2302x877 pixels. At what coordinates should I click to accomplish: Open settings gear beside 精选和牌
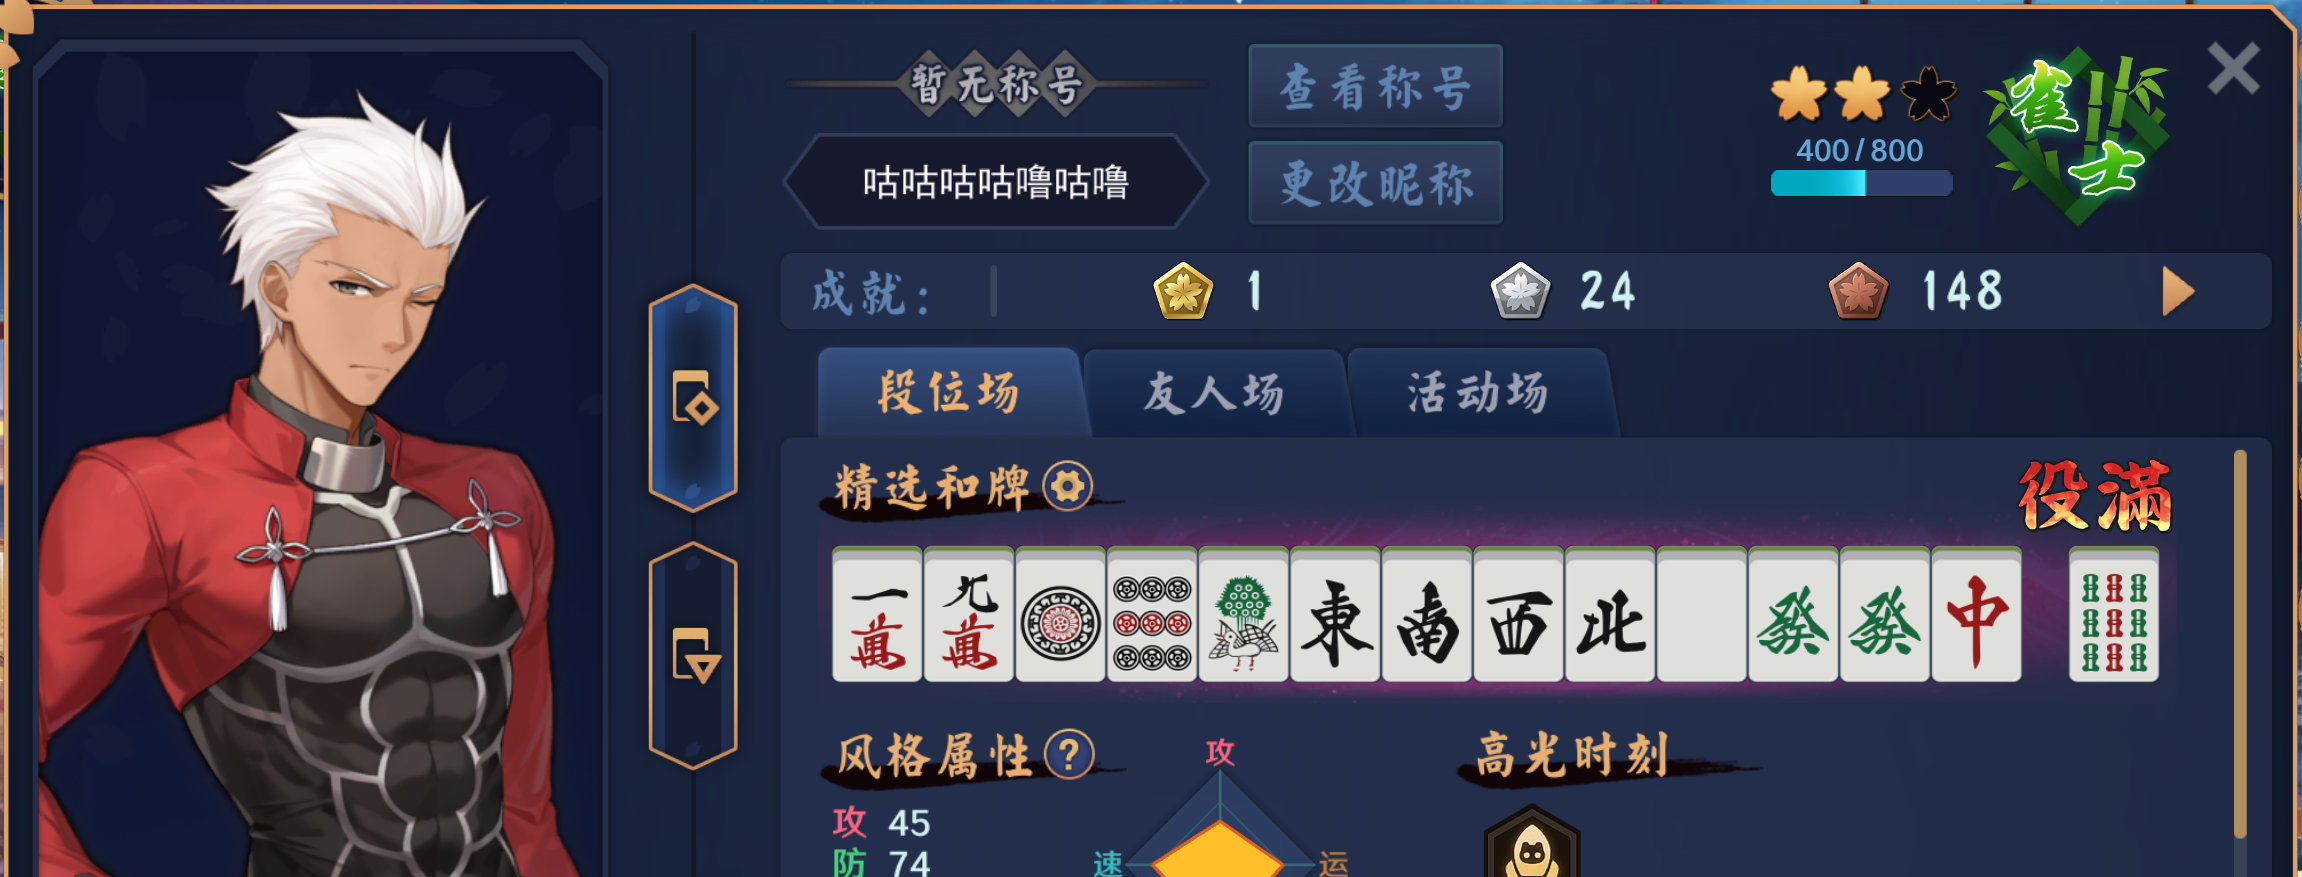(x=1068, y=487)
